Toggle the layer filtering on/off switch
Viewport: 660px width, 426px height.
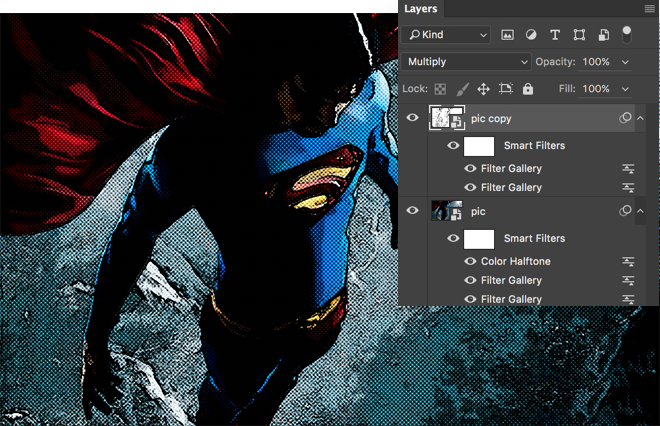627,34
